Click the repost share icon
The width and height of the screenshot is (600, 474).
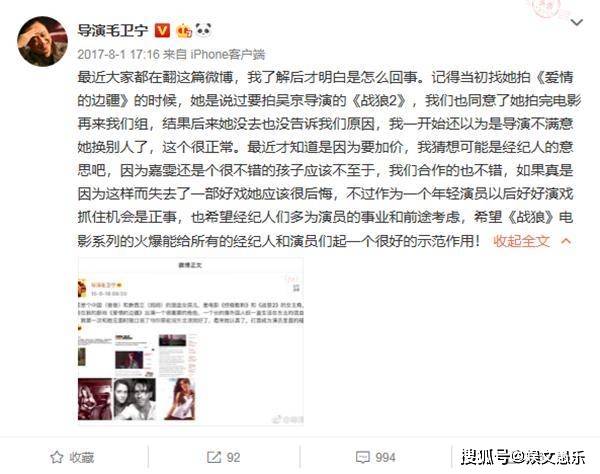click(214, 457)
